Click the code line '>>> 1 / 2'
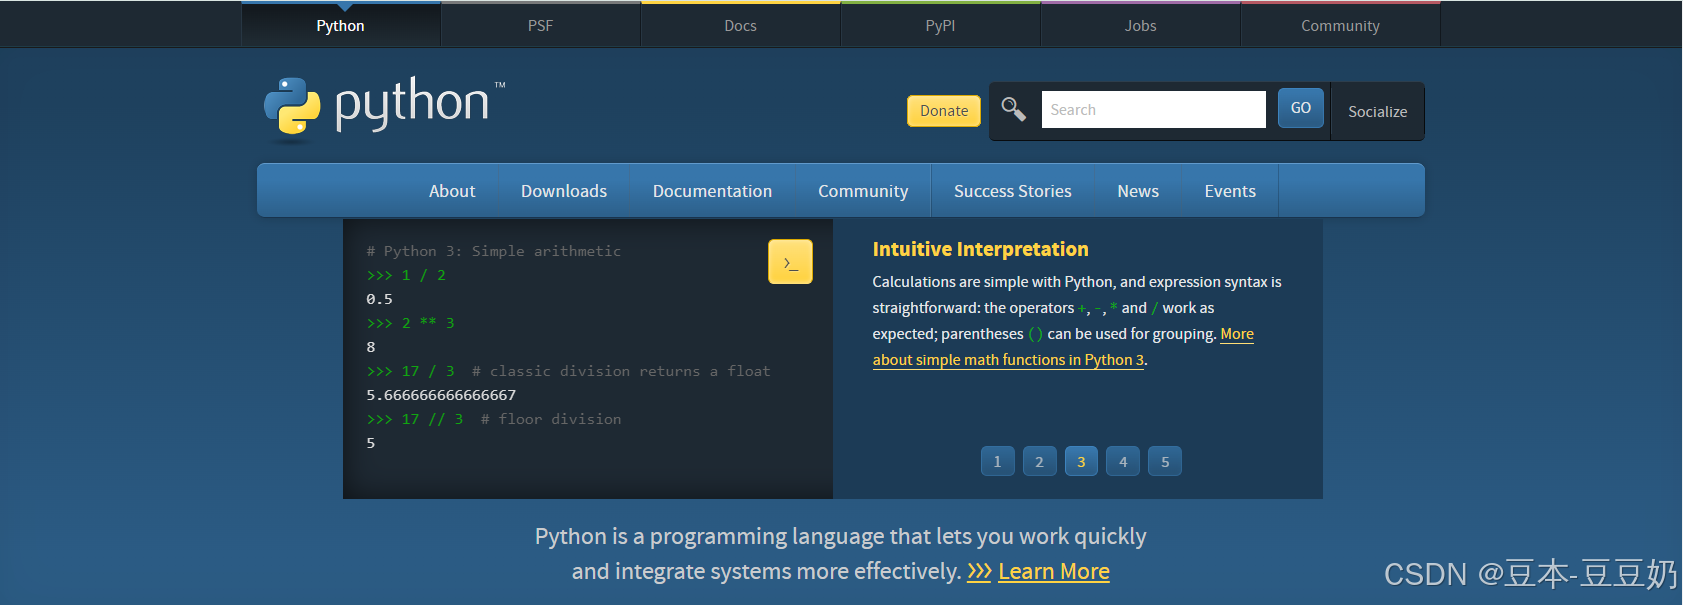This screenshot has width=1683, height=605. (x=406, y=275)
